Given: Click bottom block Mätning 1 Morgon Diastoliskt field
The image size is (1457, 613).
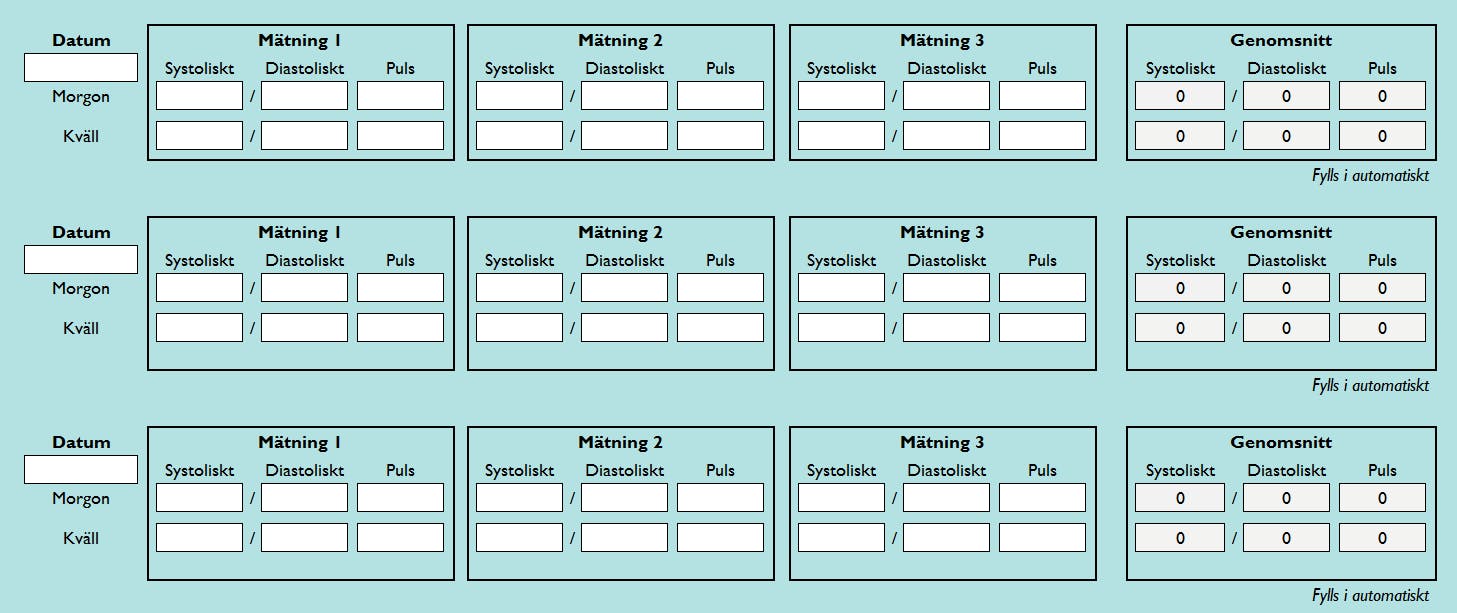Looking at the screenshot, I should [304, 498].
